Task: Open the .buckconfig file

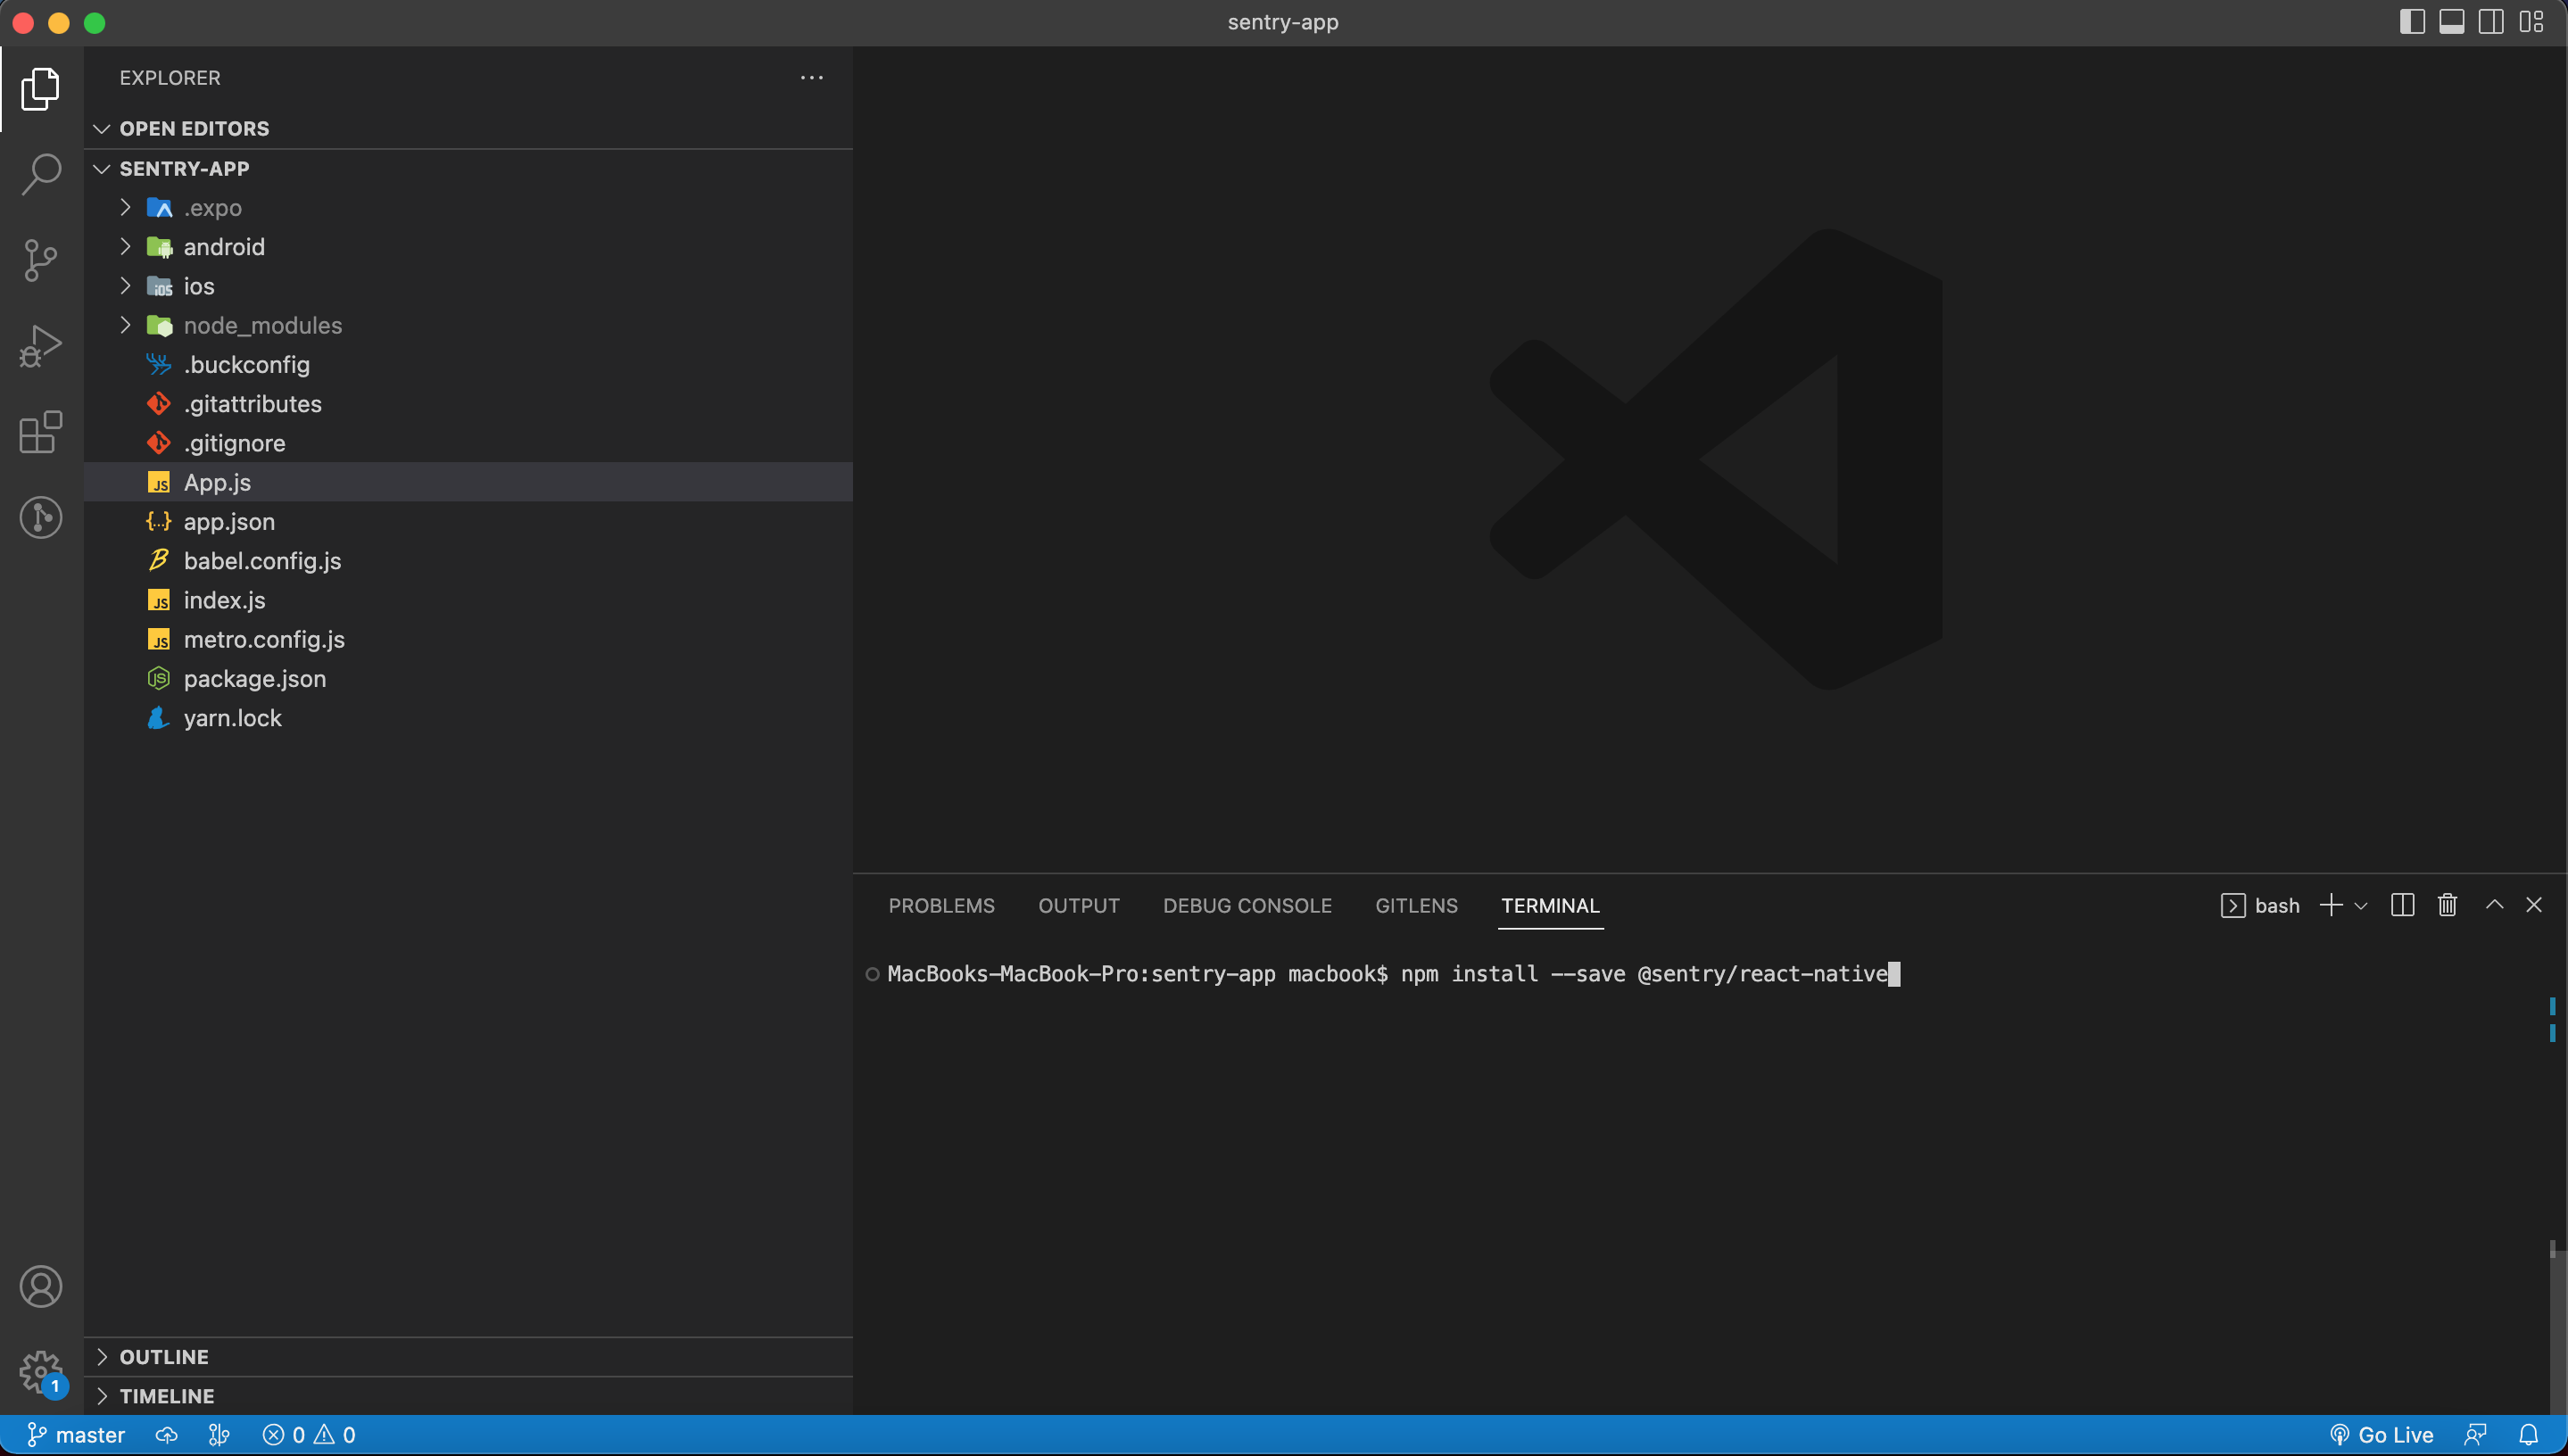Action: coord(468,364)
